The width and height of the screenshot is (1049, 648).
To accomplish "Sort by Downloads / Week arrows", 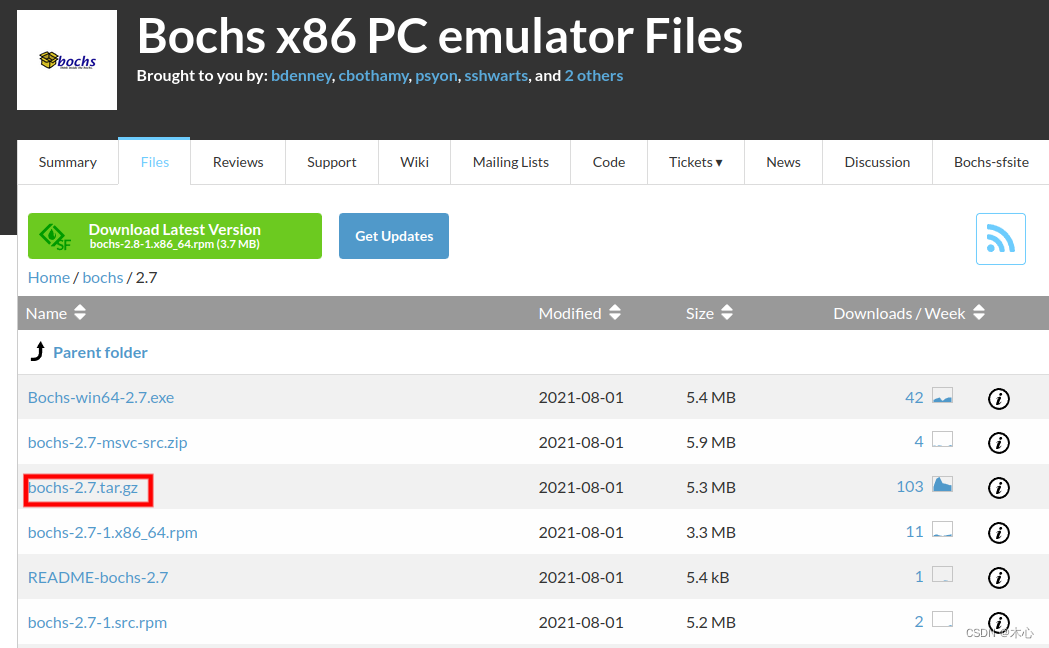I will coord(979,312).
